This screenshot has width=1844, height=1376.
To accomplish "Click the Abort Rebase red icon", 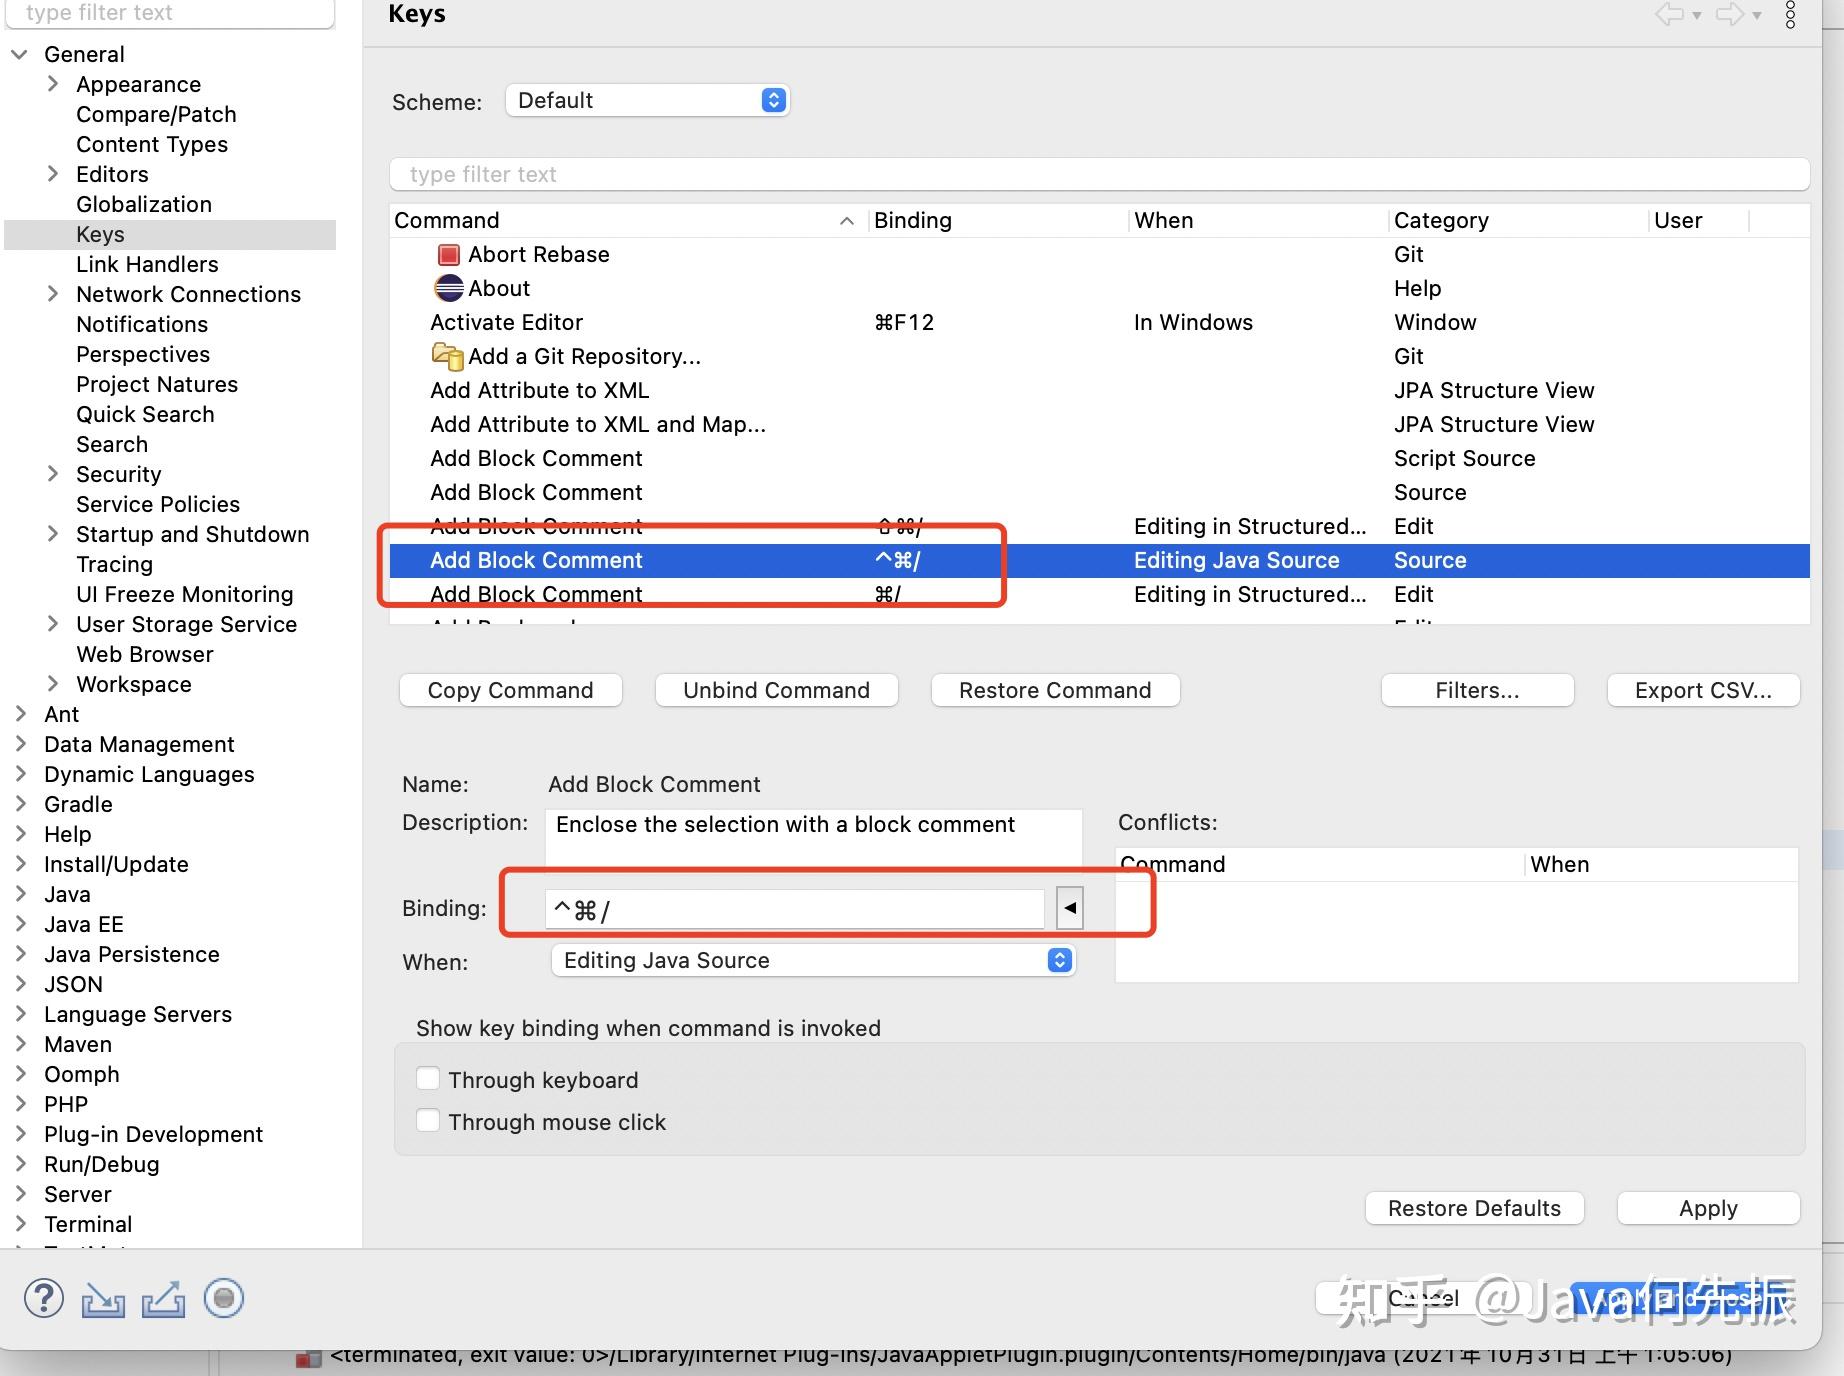I will (x=449, y=255).
